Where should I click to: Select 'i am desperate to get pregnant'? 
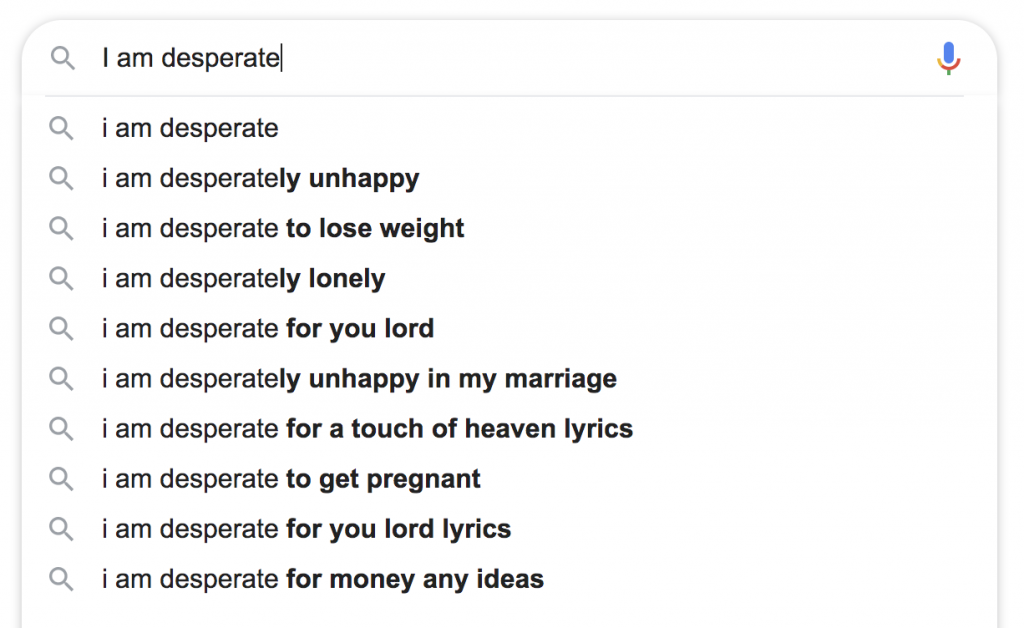tap(509, 479)
